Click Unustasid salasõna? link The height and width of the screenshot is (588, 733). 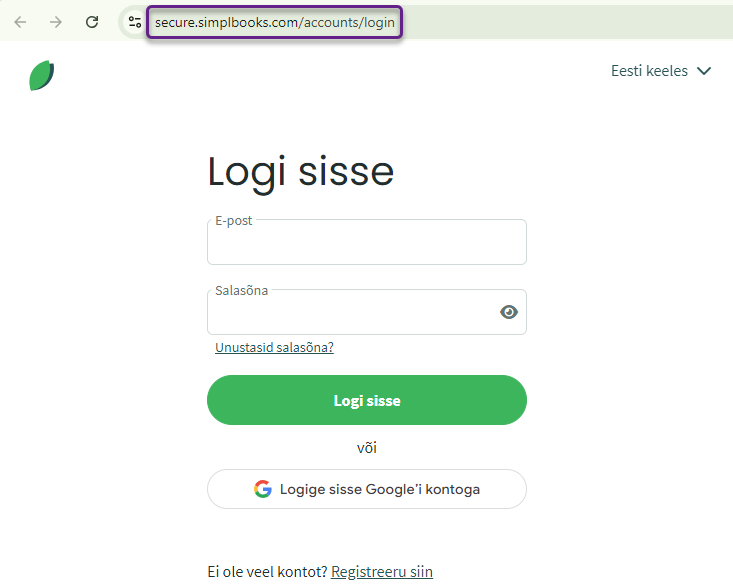[x=274, y=347]
